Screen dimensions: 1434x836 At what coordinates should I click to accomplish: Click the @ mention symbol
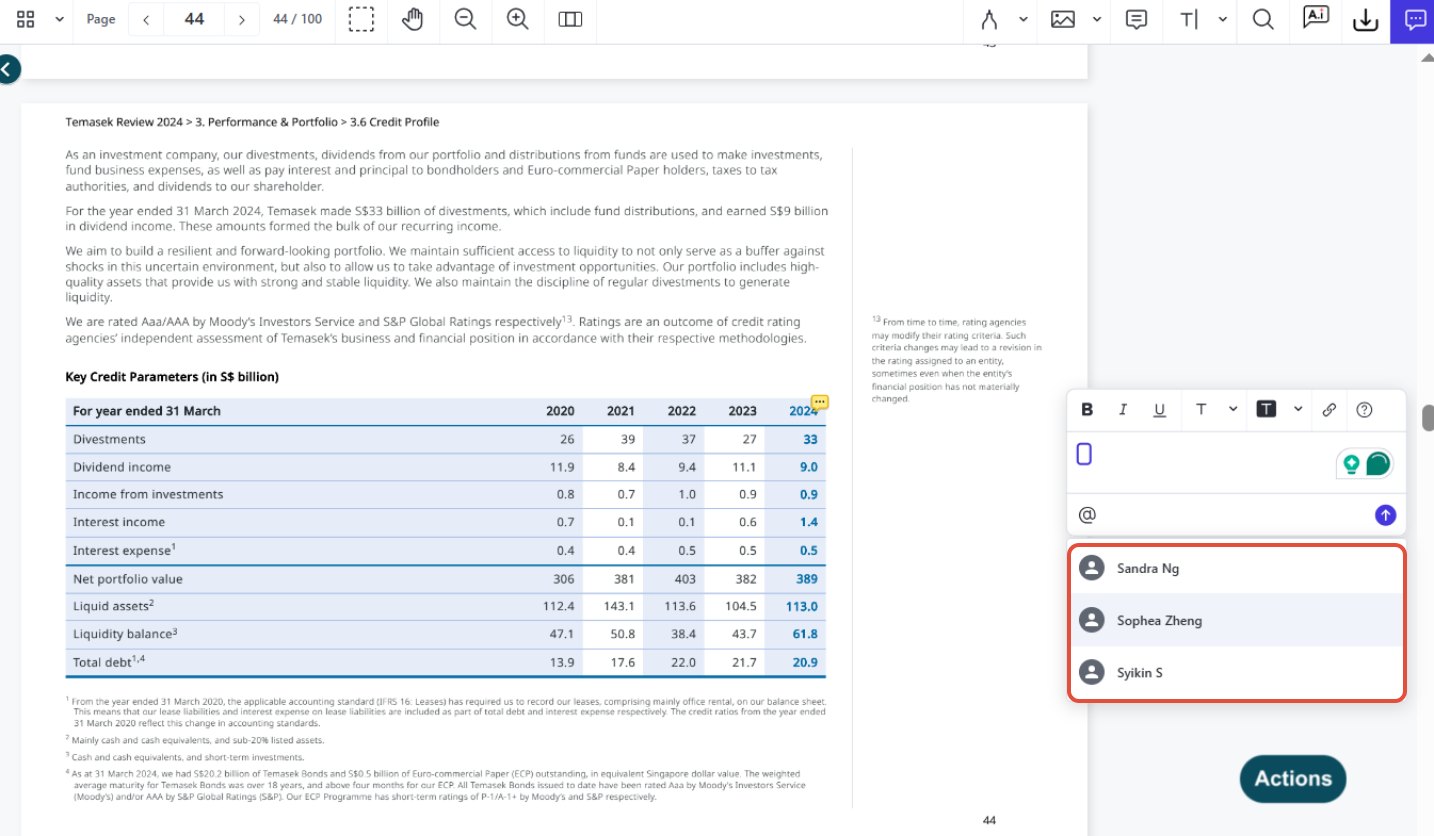[1087, 515]
